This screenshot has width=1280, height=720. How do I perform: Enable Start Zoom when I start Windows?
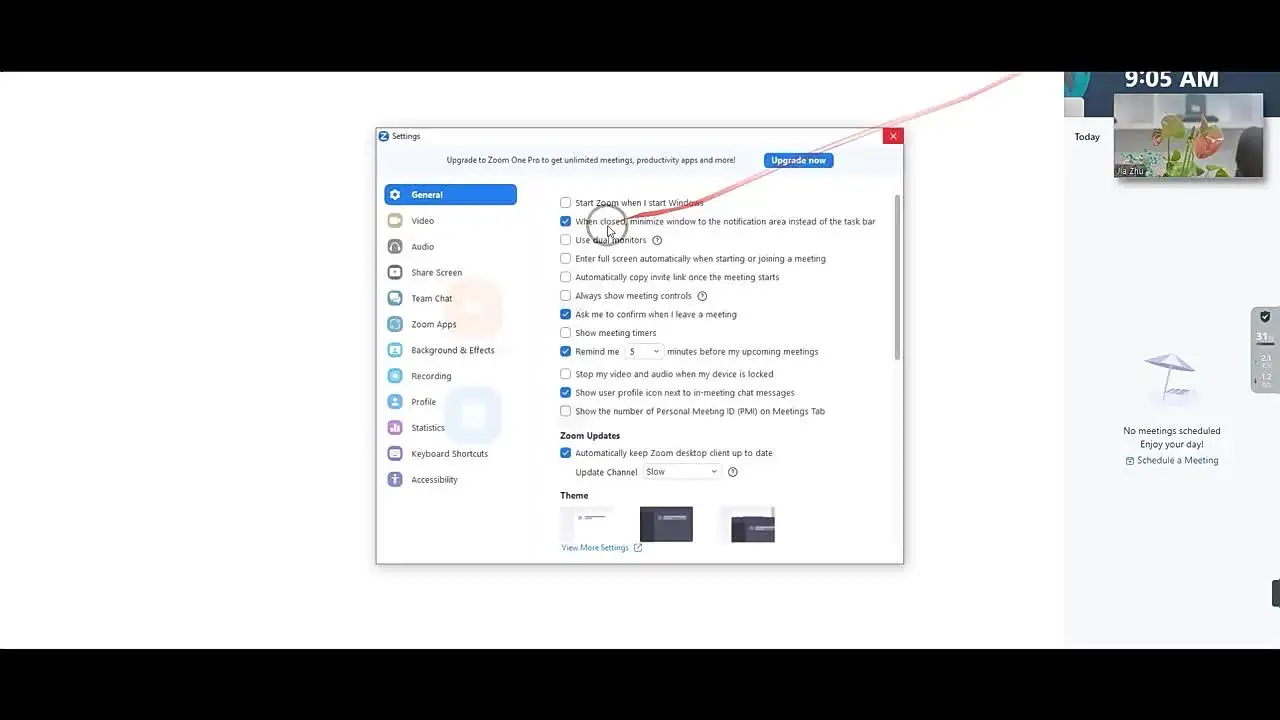pos(566,203)
